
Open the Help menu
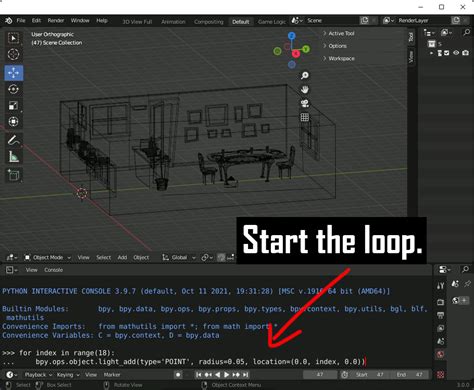coord(102,20)
